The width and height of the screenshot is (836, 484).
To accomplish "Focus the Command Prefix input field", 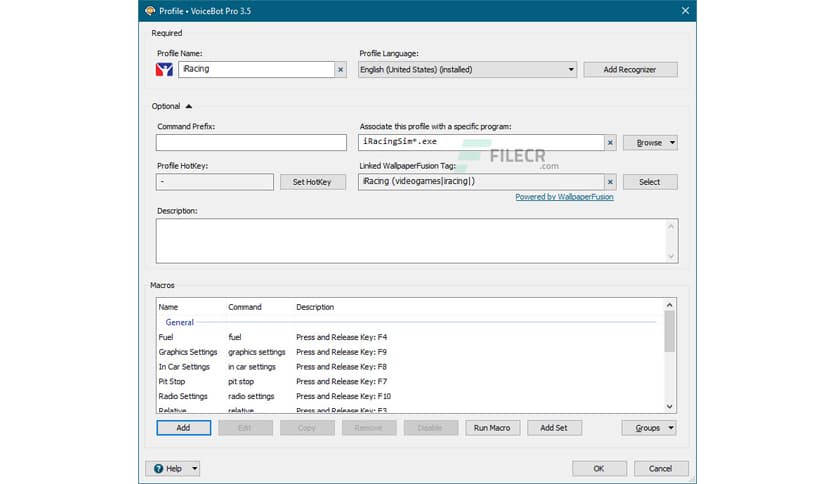I will click(251, 142).
